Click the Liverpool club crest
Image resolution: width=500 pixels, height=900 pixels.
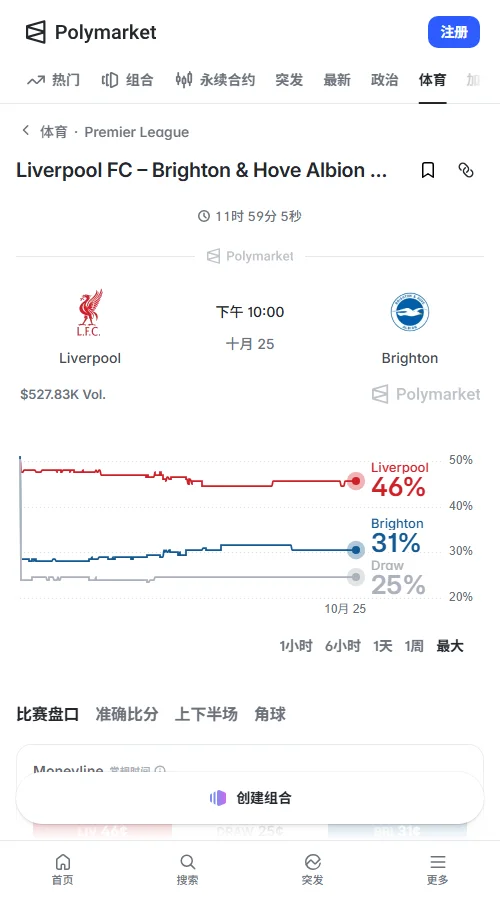[x=90, y=313]
